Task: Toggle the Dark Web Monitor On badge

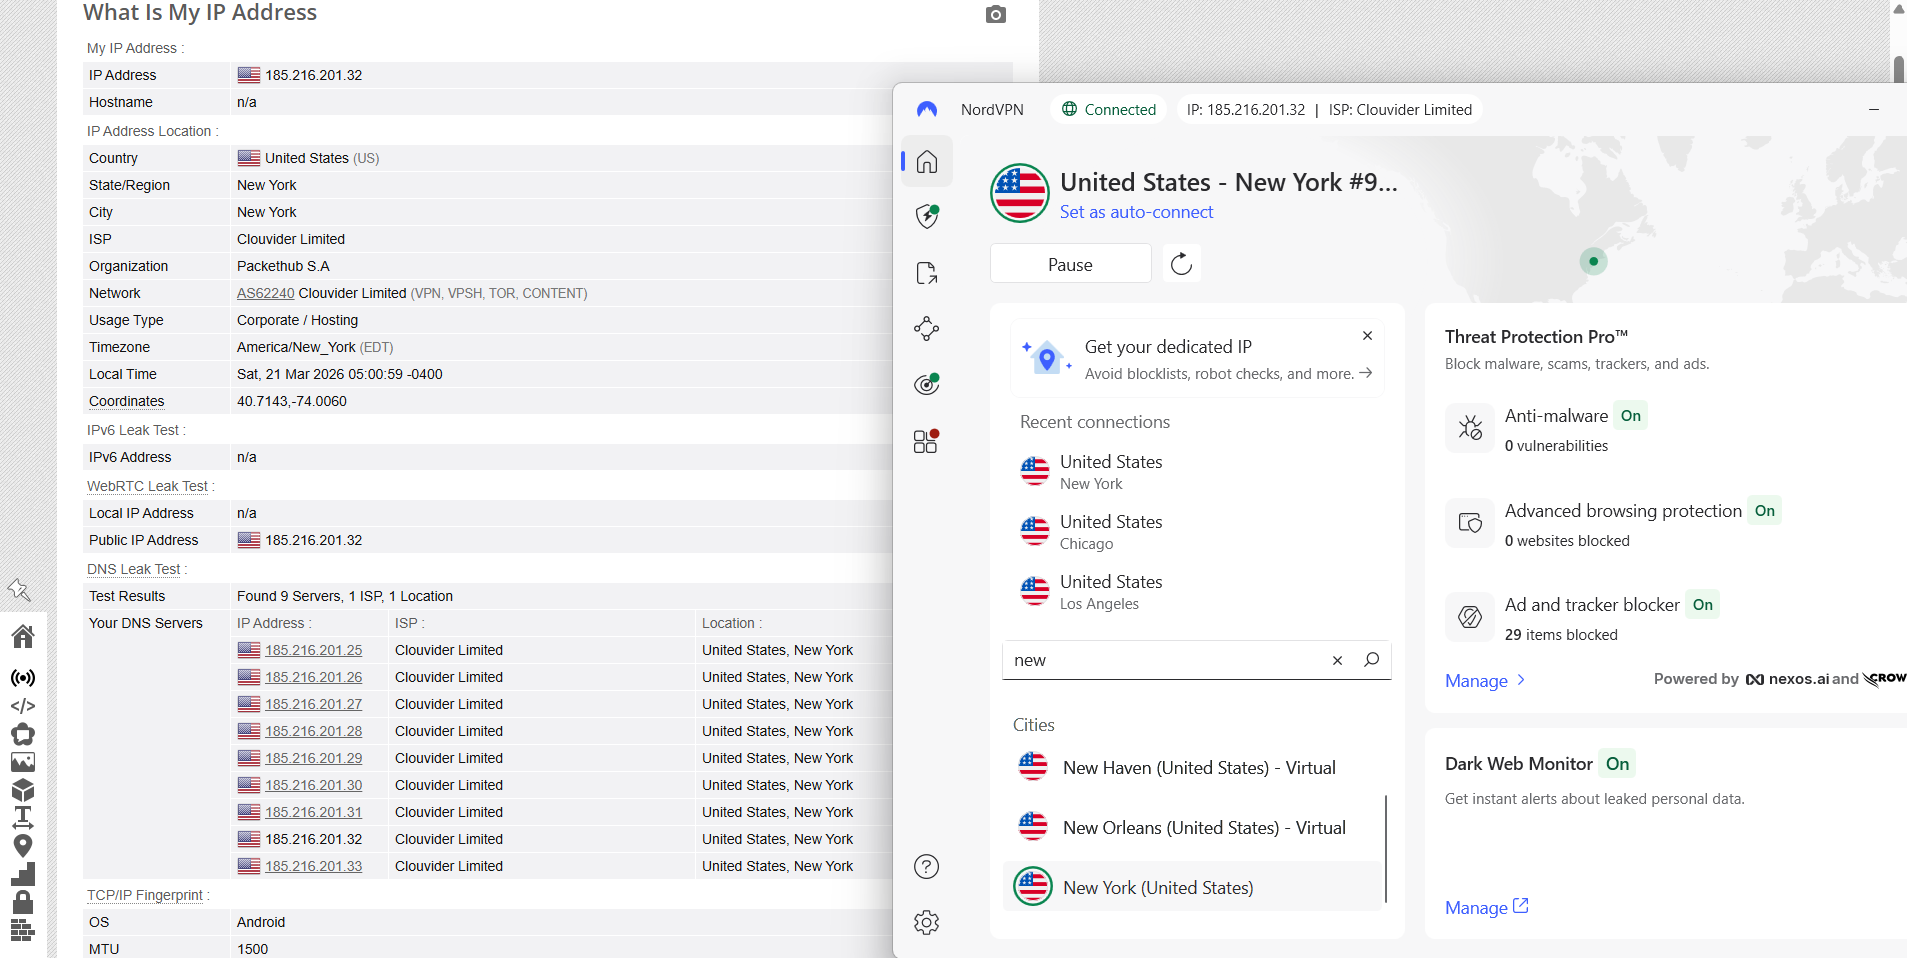Action: point(1617,764)
